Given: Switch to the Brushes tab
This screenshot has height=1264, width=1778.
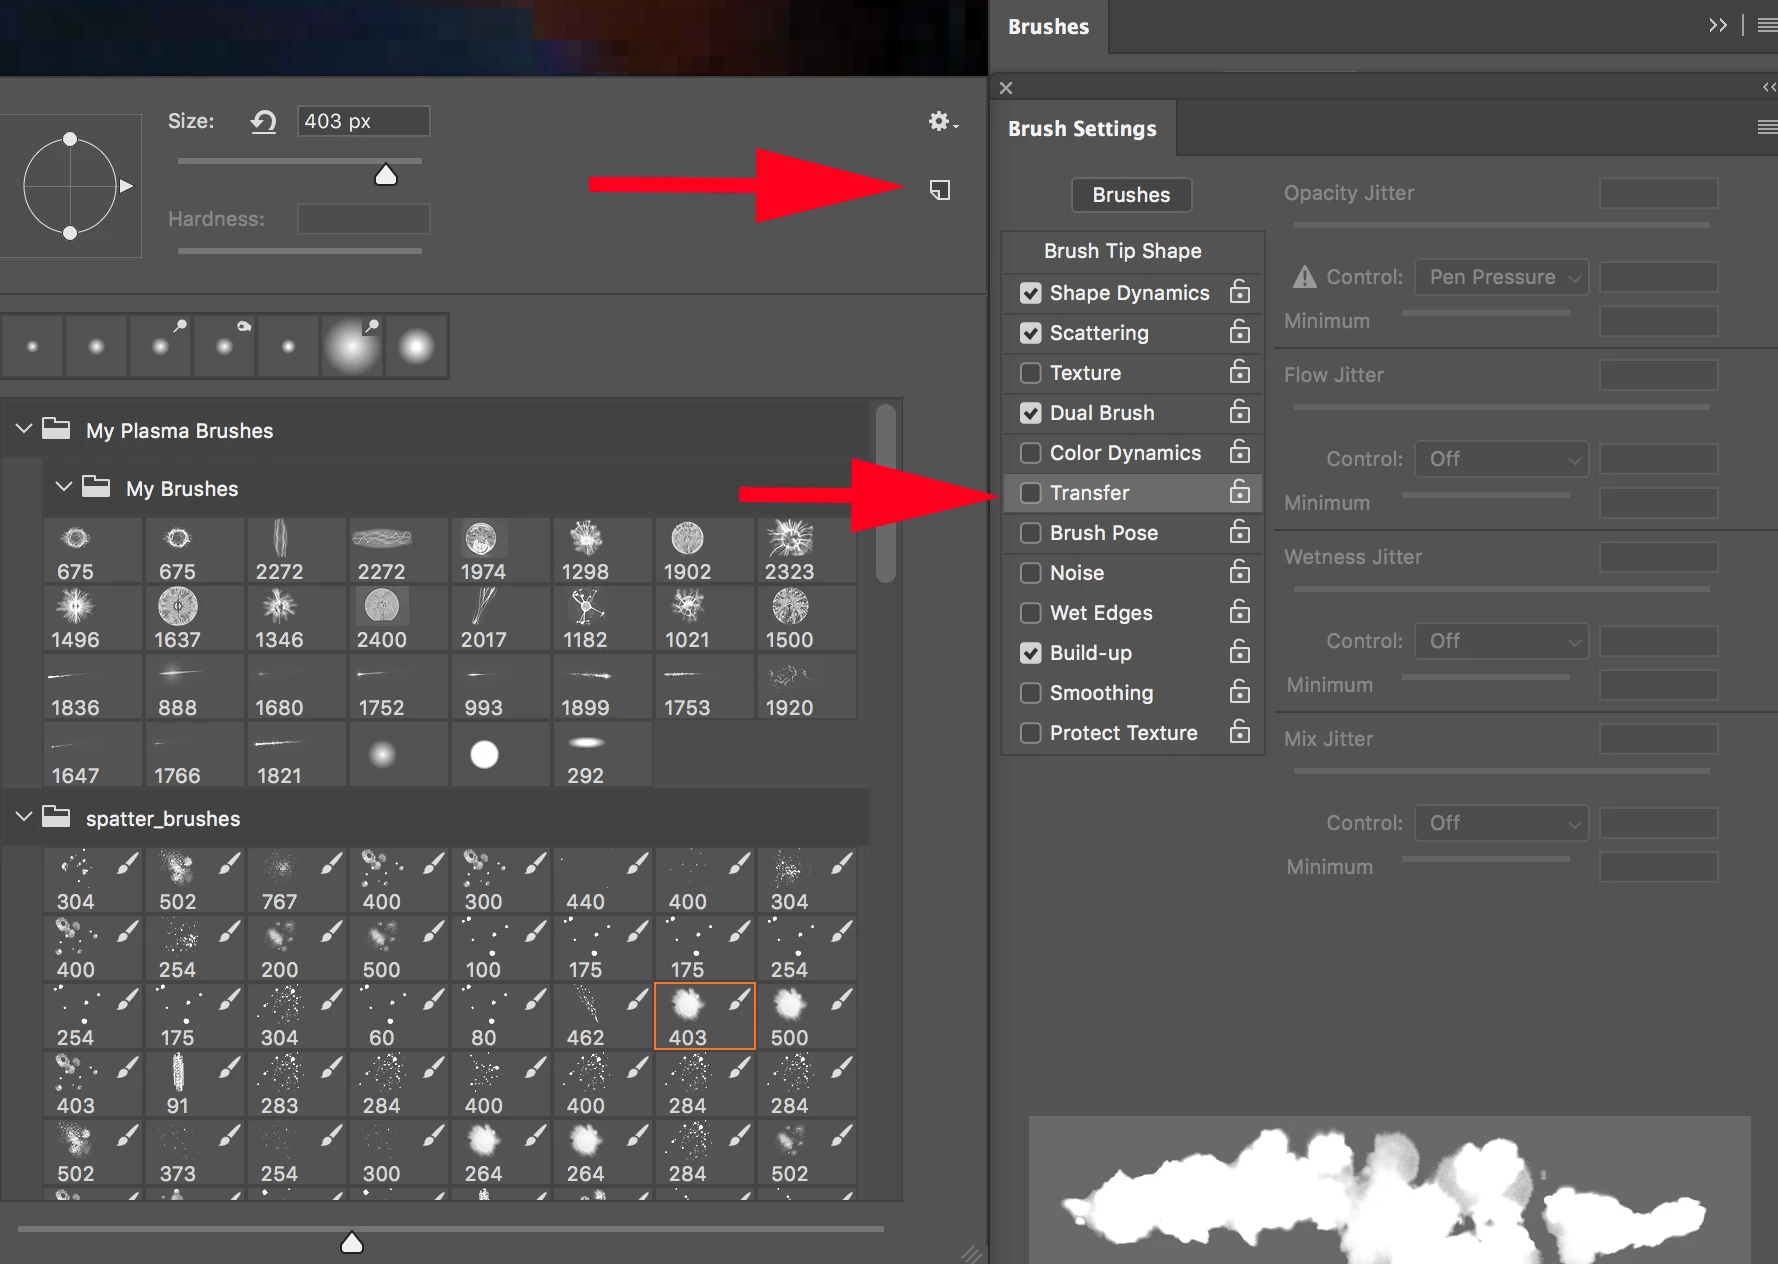Looking at the screenshot, I should click(1048, 27).
